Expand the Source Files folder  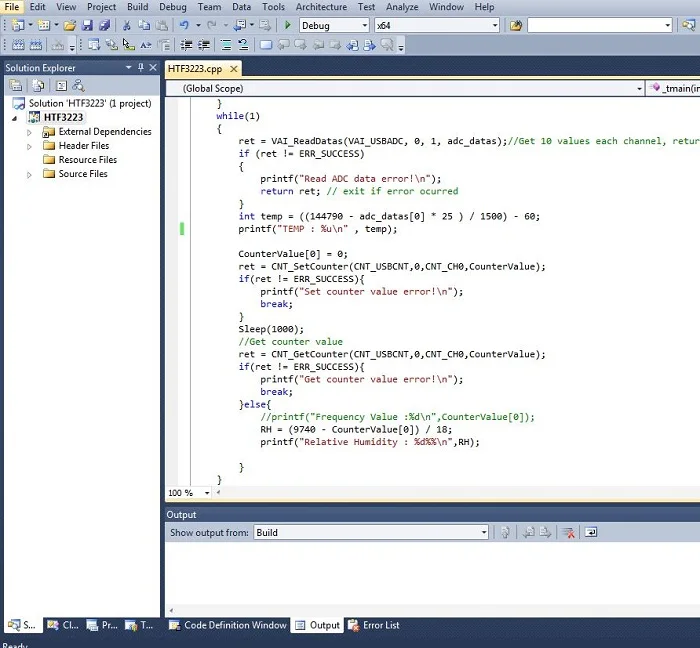click(30, 174)
